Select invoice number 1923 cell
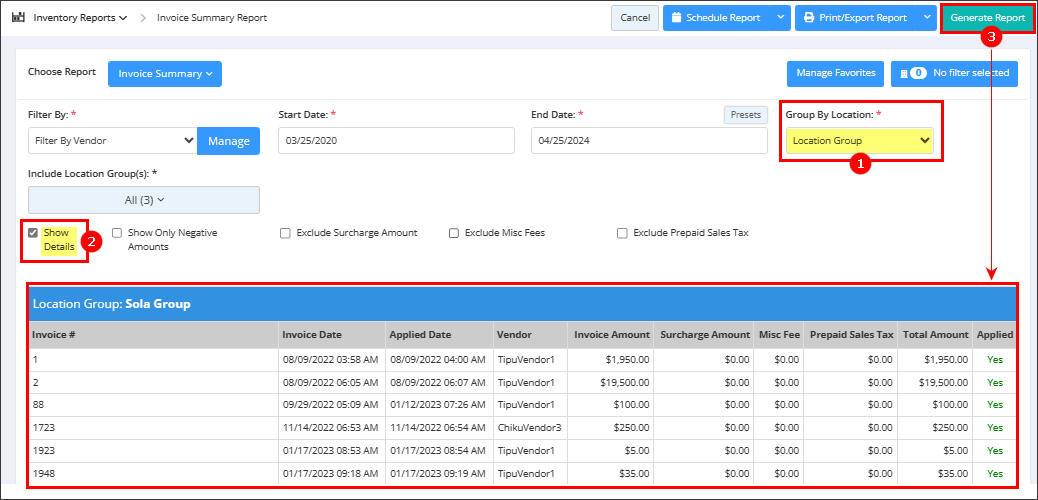This screenshot has width=1038, height=500. pos(153,450)
